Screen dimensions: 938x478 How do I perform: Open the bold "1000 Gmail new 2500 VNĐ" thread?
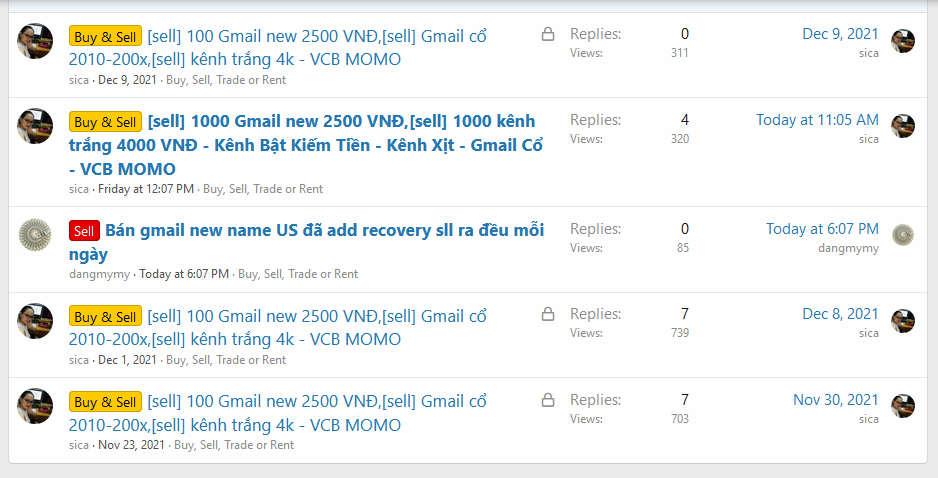[x=341, y=121]
